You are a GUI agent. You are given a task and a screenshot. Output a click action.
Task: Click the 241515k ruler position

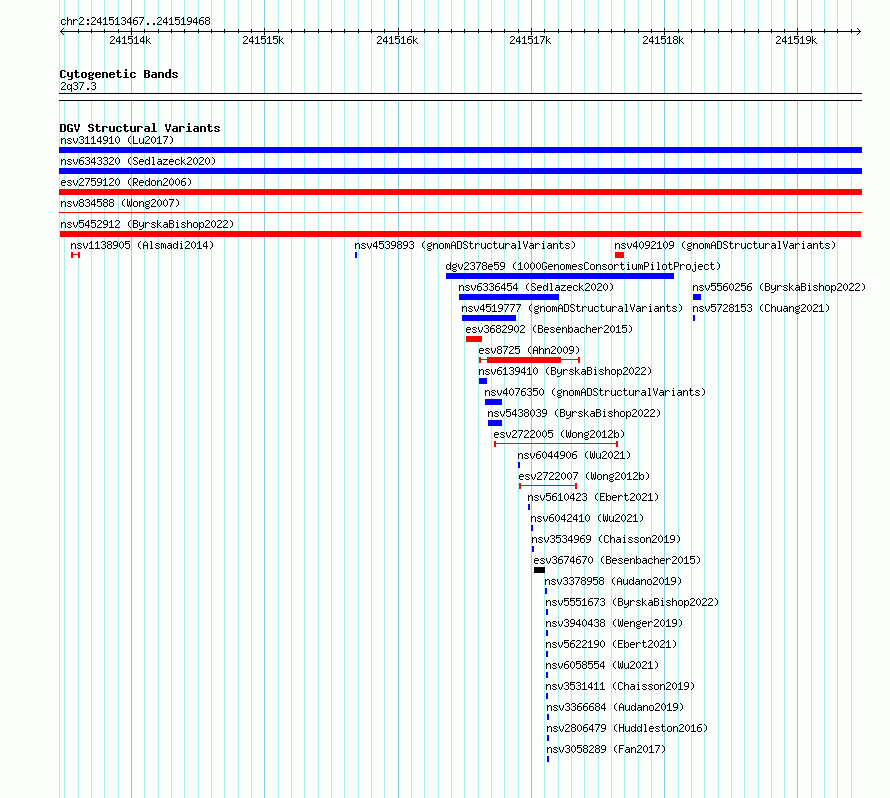[263, 40]
